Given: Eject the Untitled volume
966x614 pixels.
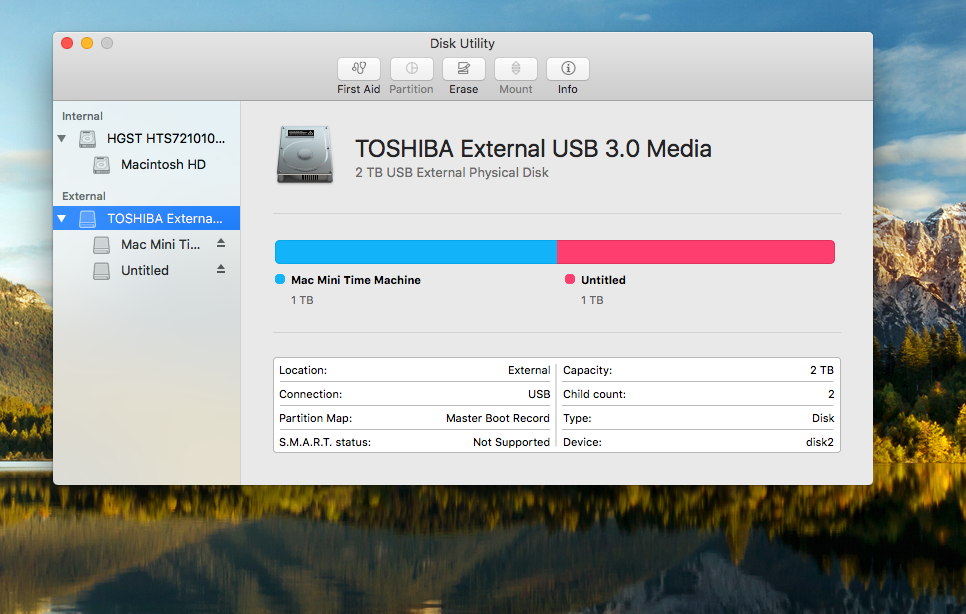Looking at the screenshot, I should tap(221, 270).
